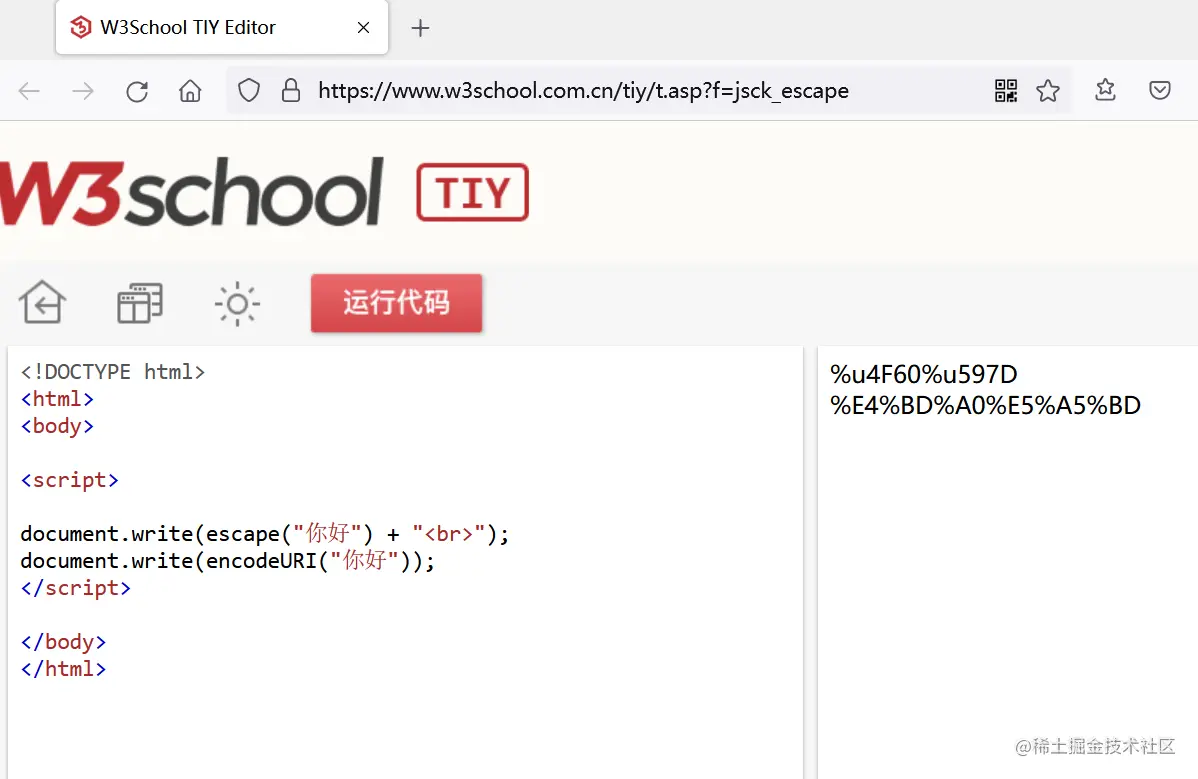1198x779 pixels.
Task: Reload the page with the refresh icon
Action: point(137,90)
